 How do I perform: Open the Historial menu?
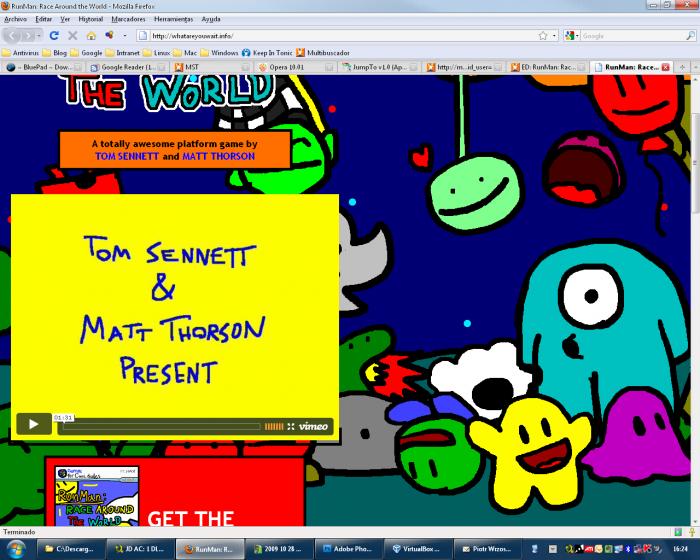[91, 19]
